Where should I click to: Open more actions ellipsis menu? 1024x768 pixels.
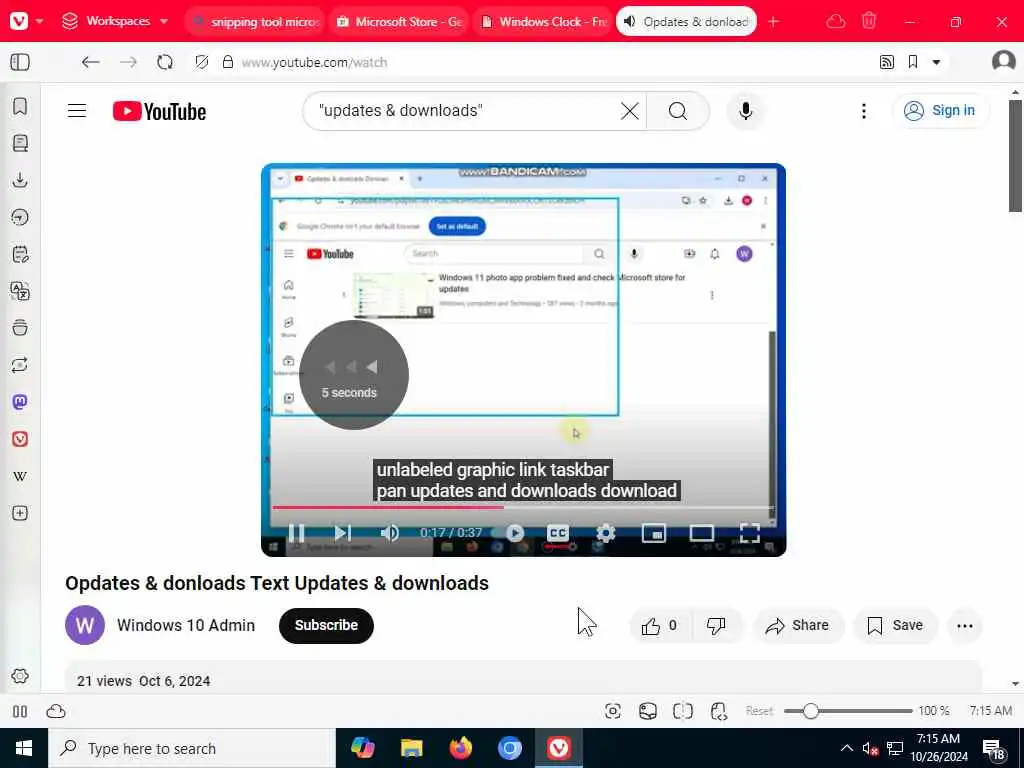[965, 626]
